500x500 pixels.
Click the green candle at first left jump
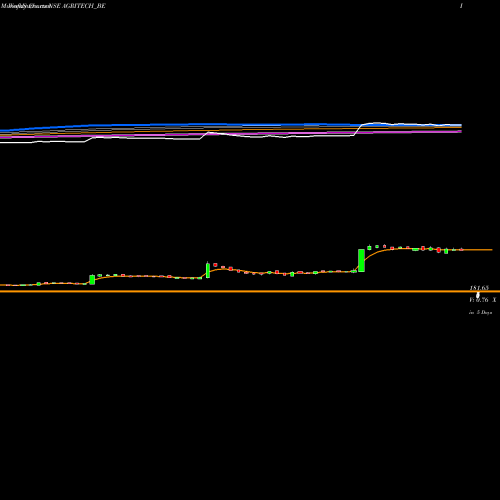pyautogui.click(x=92, y=280)
